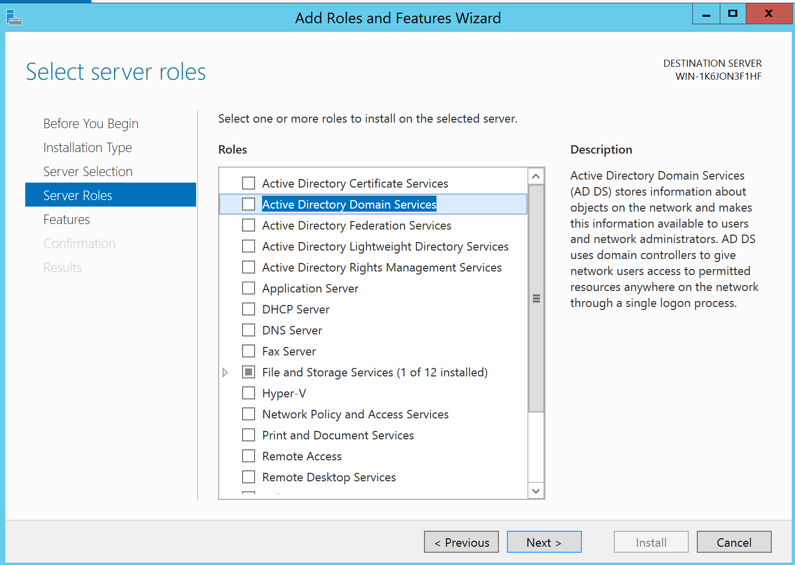
Task: Check the Active Directory Domain Services box
Action: coord(248,204)
